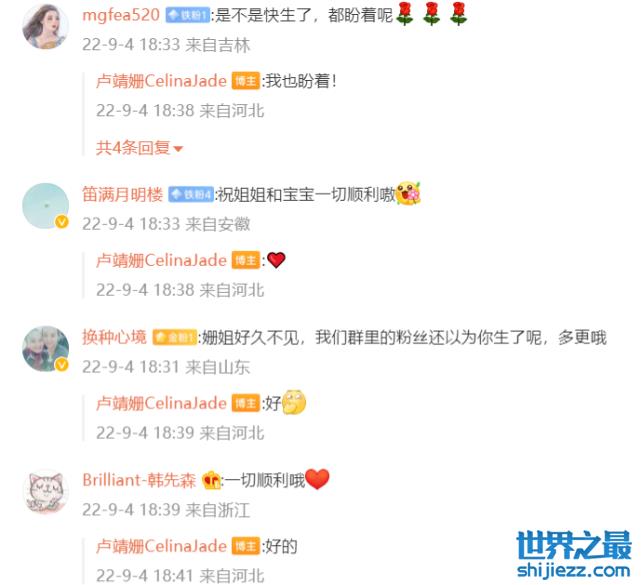Open 换种心境 user profile link
The image size is (641, 585).
coord(114,337)
